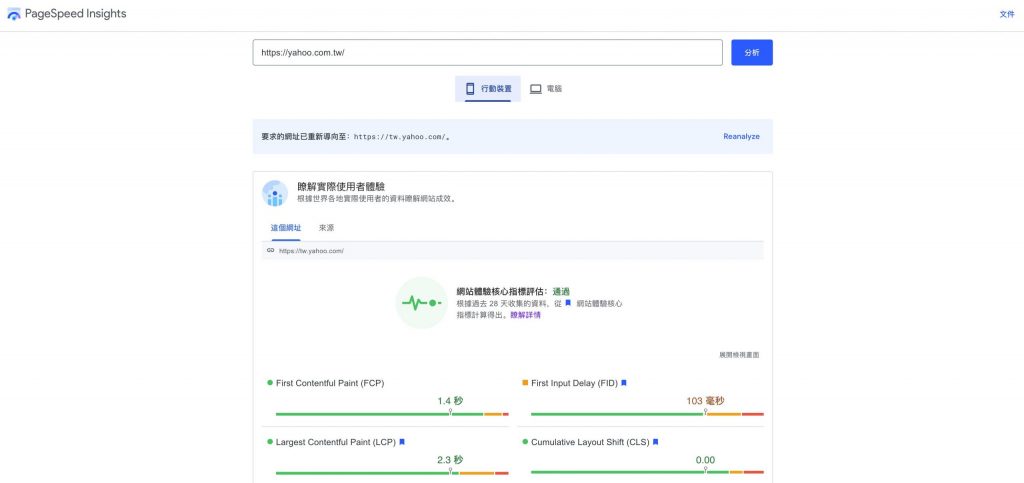The image size is (1024, 483).
Task: Switch to the 電腦 desktop tab
Action: [x=546, y=89]
